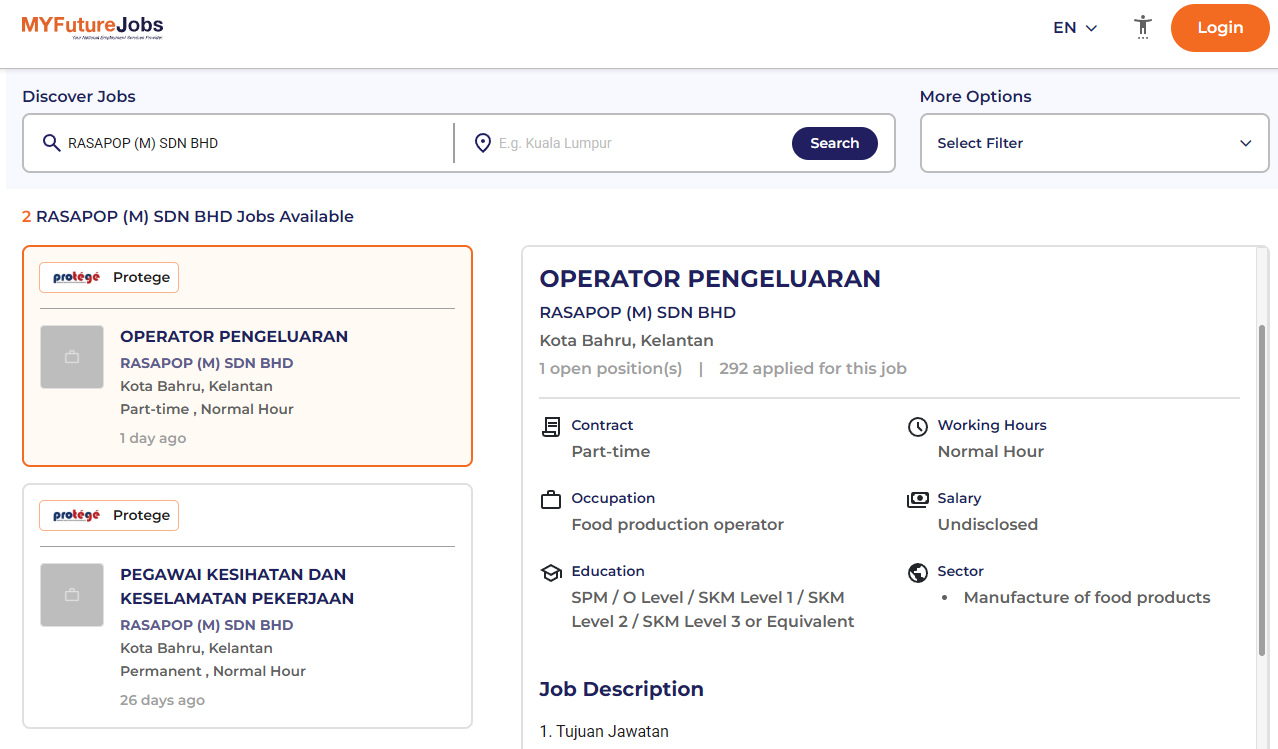
Task: Click the Occupation briefcase icon
Action: click(x=551, y=500)
